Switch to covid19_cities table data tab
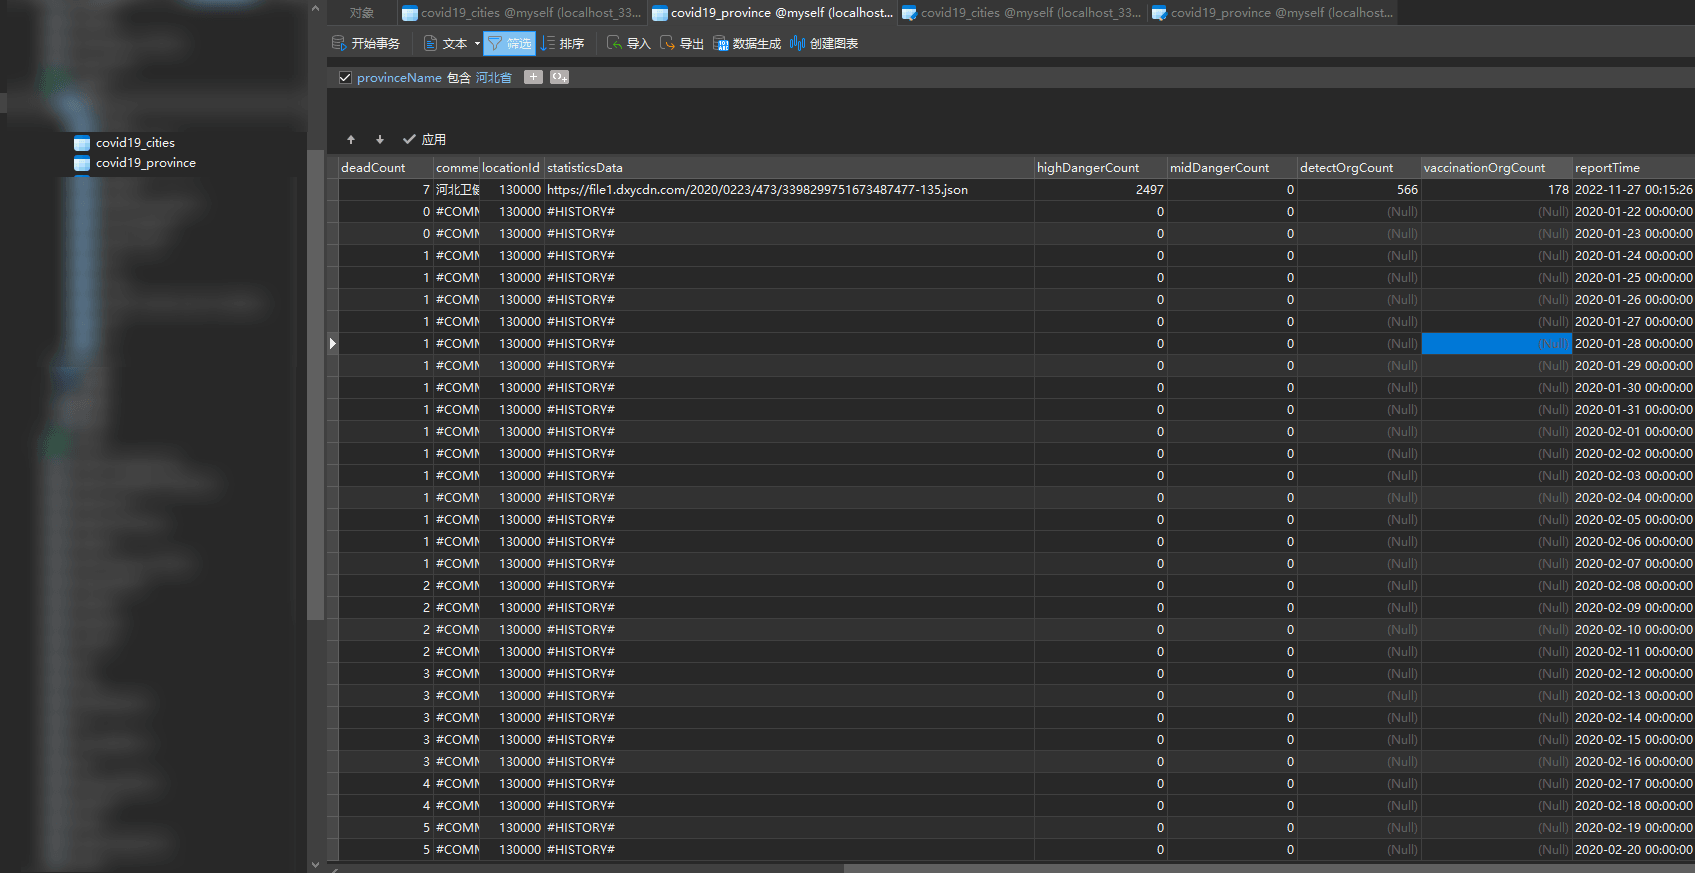The height and width of the screenshot is (873, 1695). click(x=521, y=13)
